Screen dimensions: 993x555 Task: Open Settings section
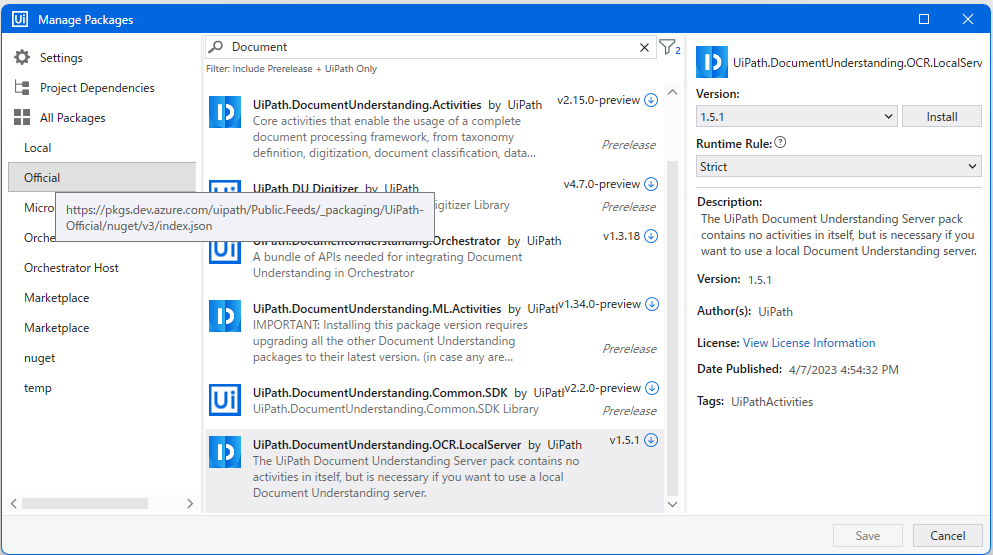point(61,58)
